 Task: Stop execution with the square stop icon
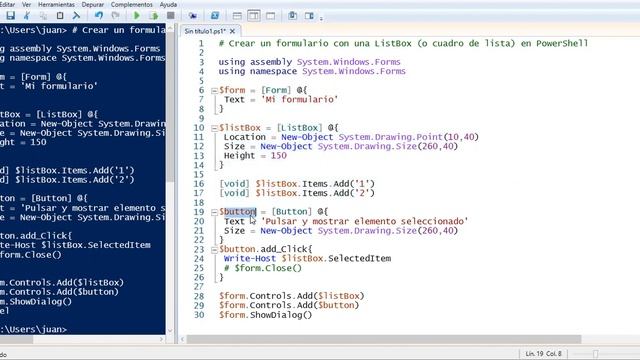pos(171,16)
